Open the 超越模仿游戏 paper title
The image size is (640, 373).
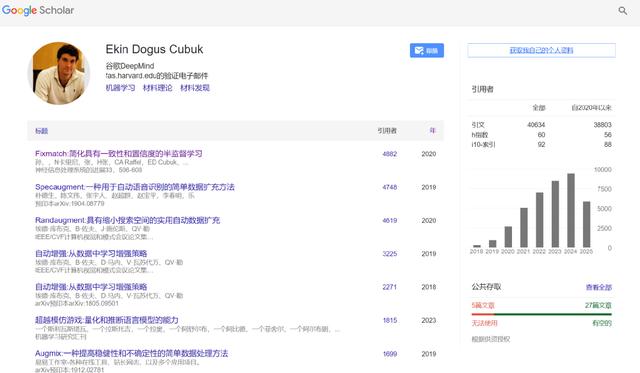point(107,320)
